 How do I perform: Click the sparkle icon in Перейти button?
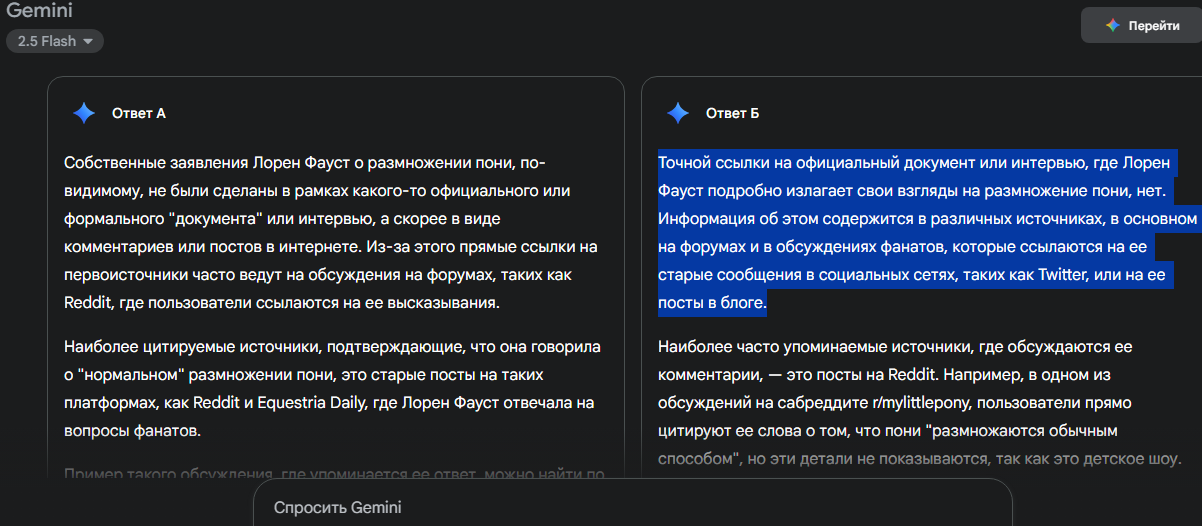coord(1112,26)
